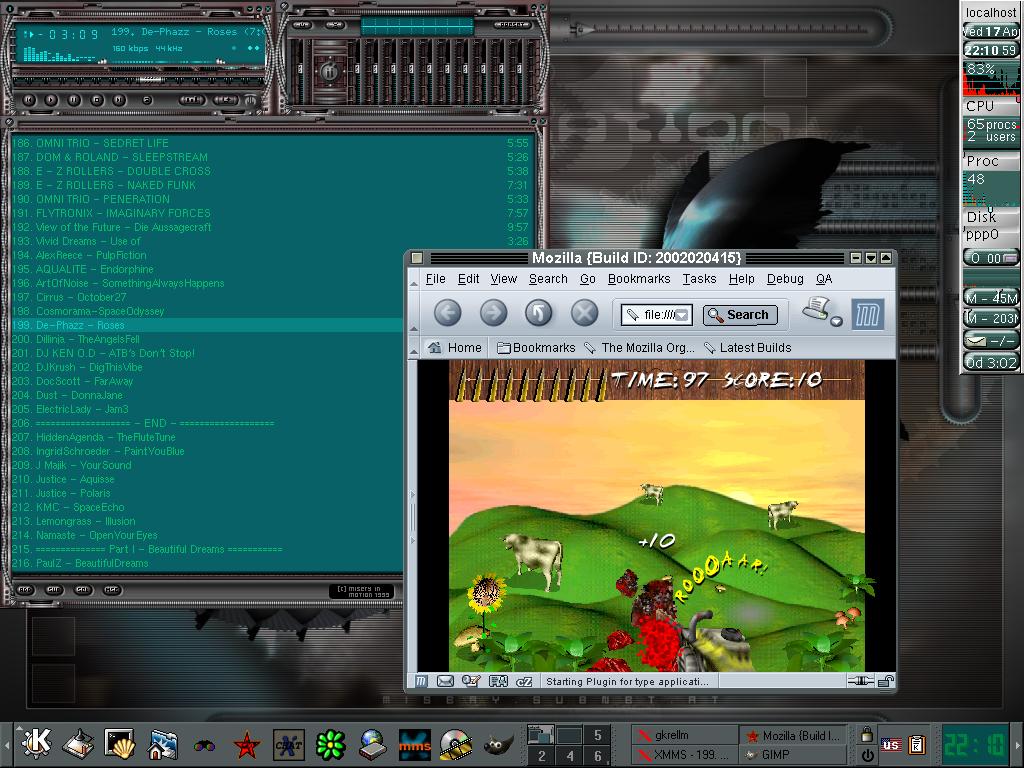
Task: Collapse the Mozilla menu bar grippy
Action: click(x=413, y=280)
